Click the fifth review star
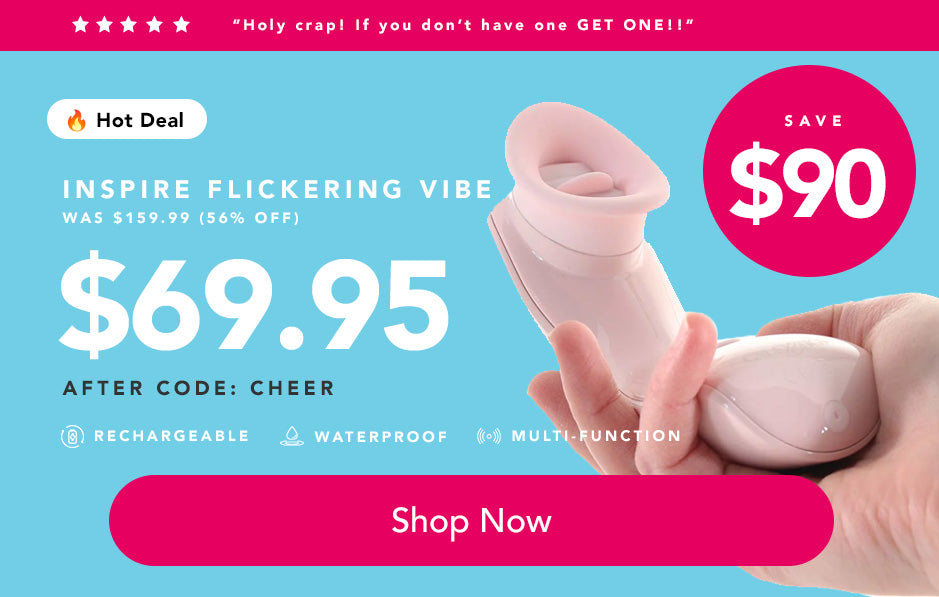Viewport: 939px width, 597px height. (x=181, y=25)
